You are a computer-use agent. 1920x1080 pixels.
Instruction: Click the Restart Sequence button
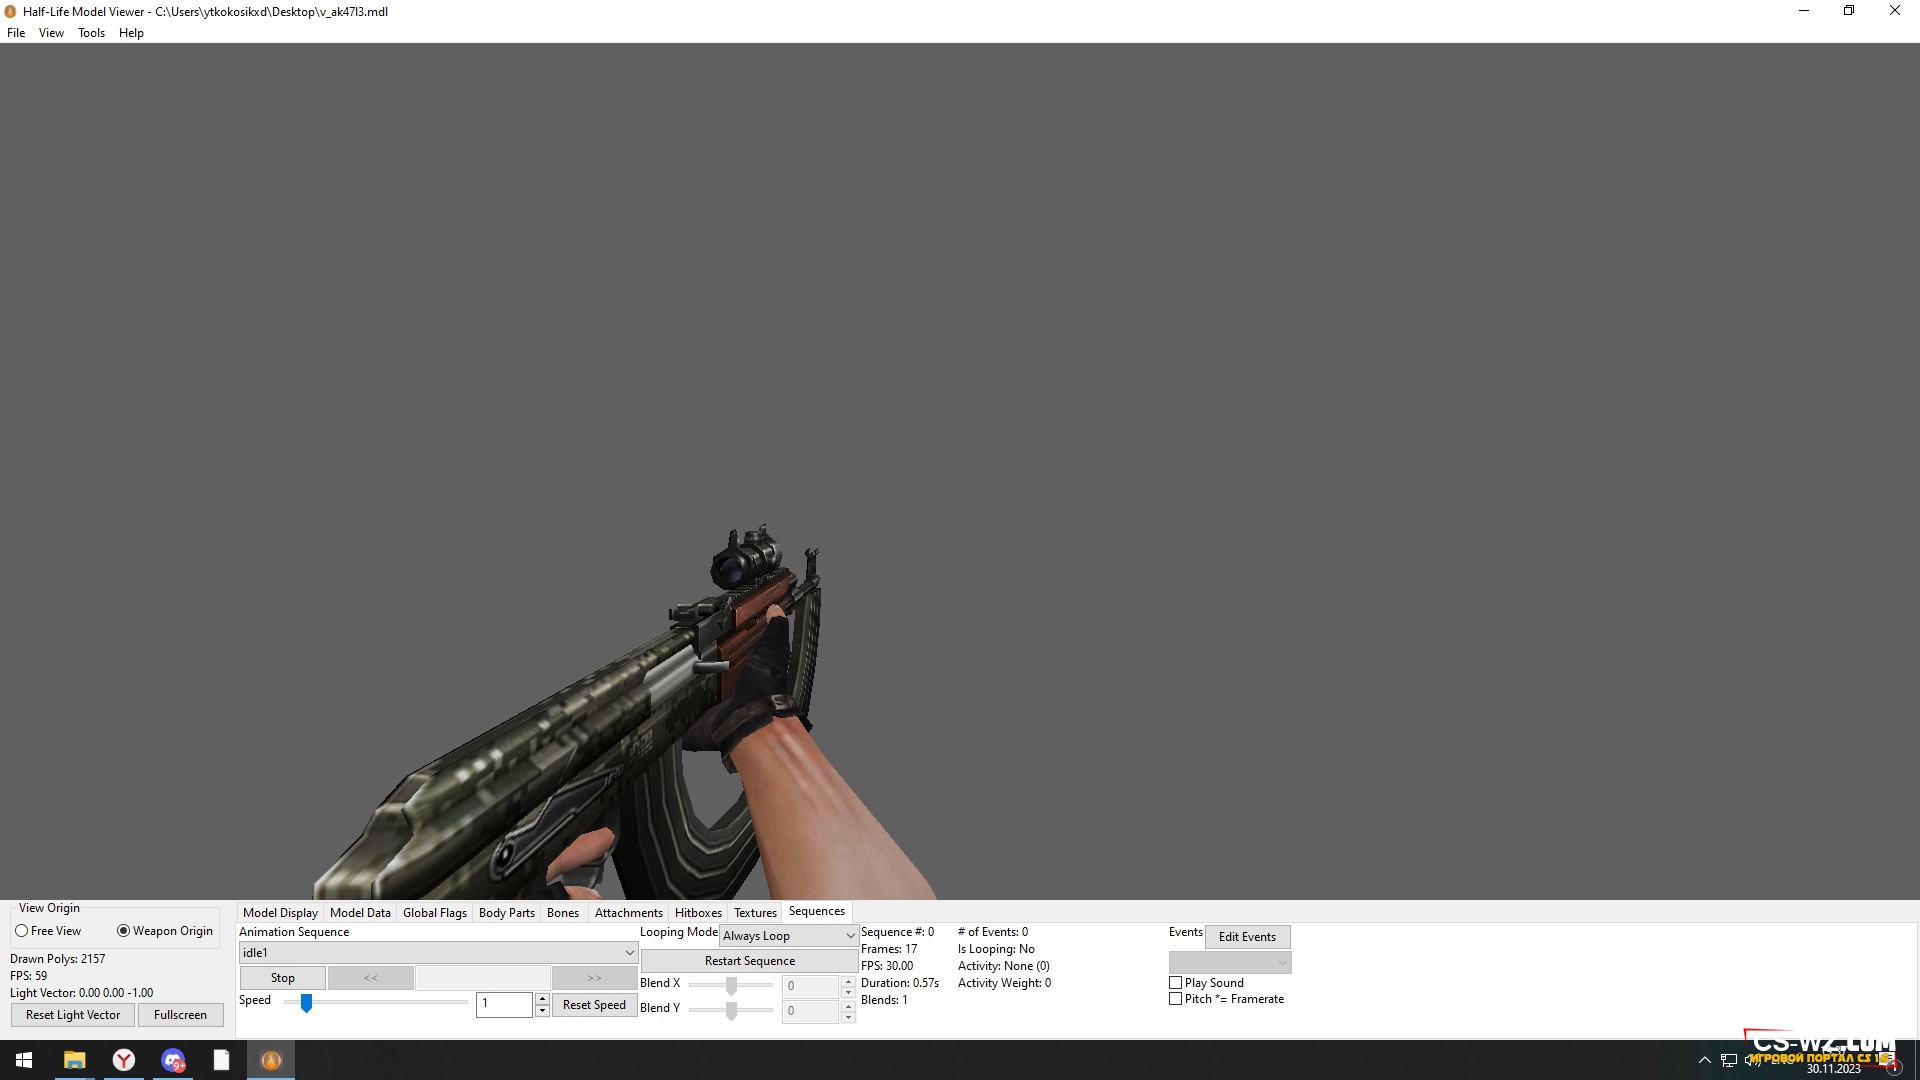point(750,961)
